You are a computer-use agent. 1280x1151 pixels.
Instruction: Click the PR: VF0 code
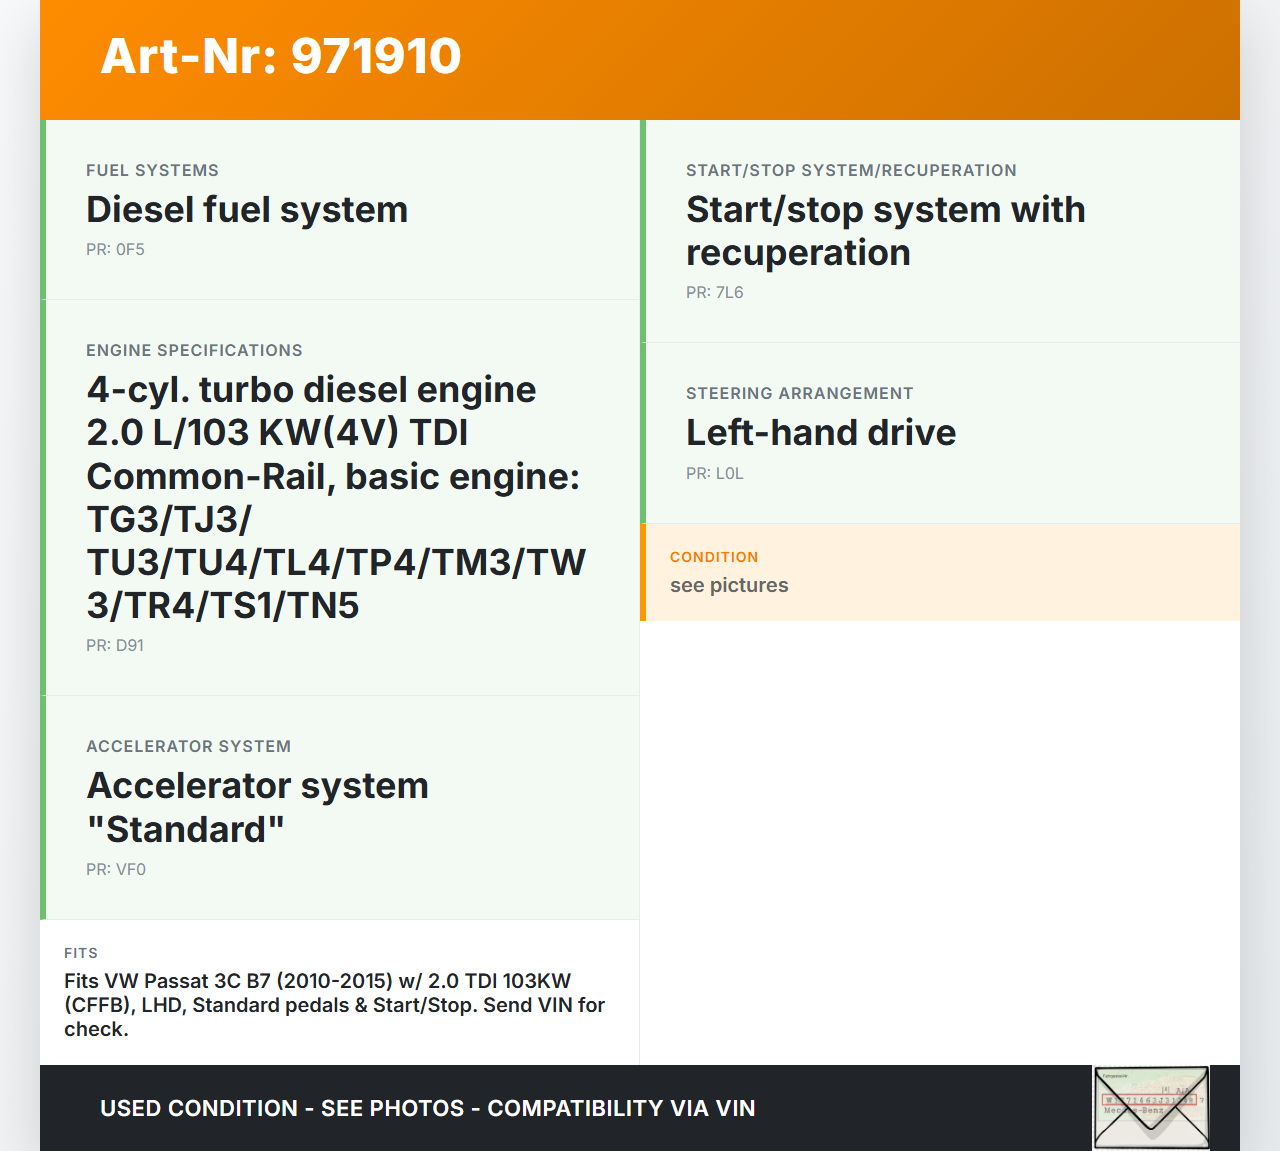coord(116,870)
